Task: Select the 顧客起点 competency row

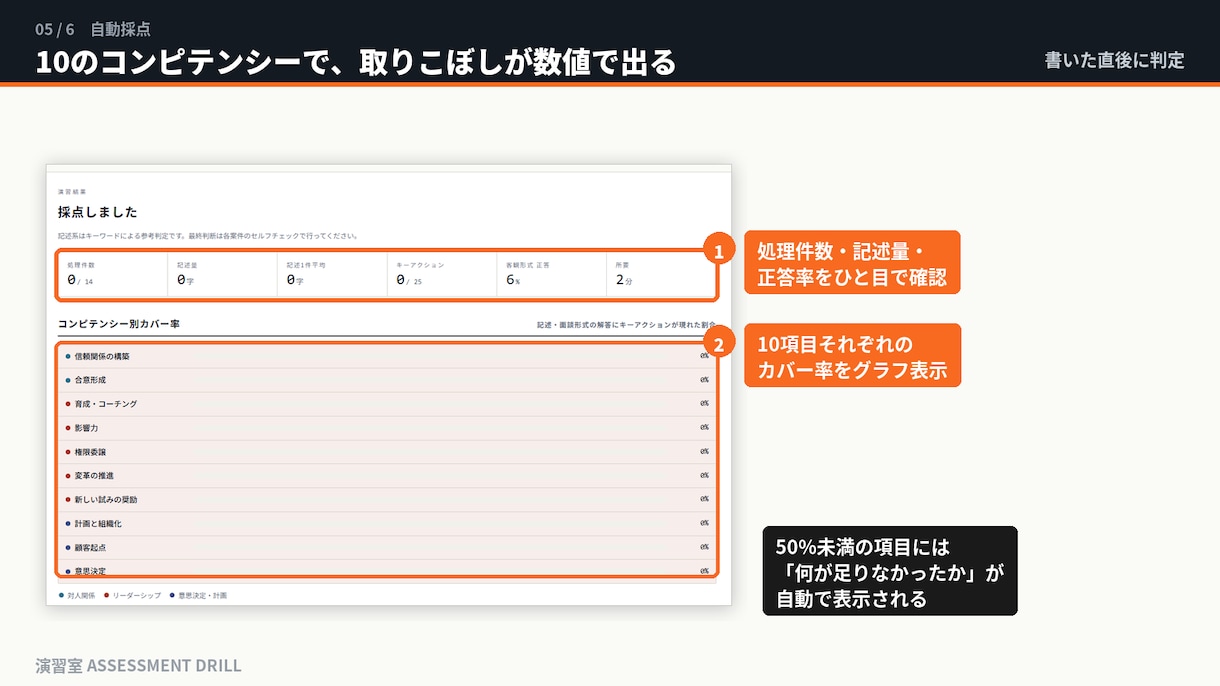Action: (387, 547)
